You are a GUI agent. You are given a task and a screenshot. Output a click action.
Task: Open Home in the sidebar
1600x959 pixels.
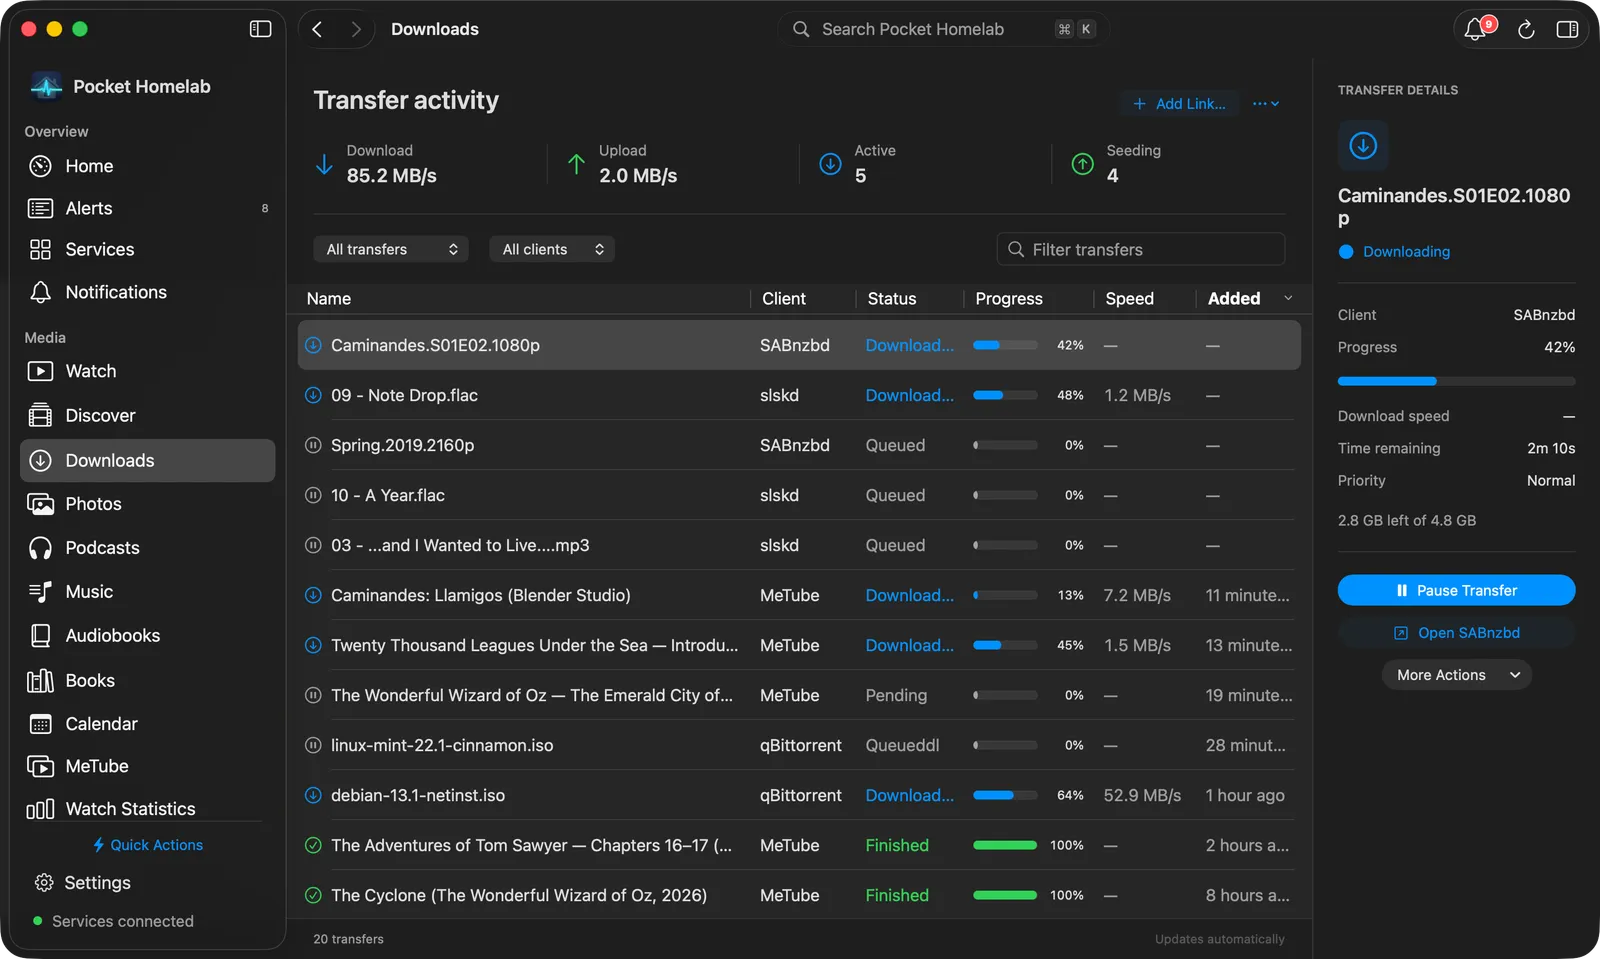click(x=147, y=166)
